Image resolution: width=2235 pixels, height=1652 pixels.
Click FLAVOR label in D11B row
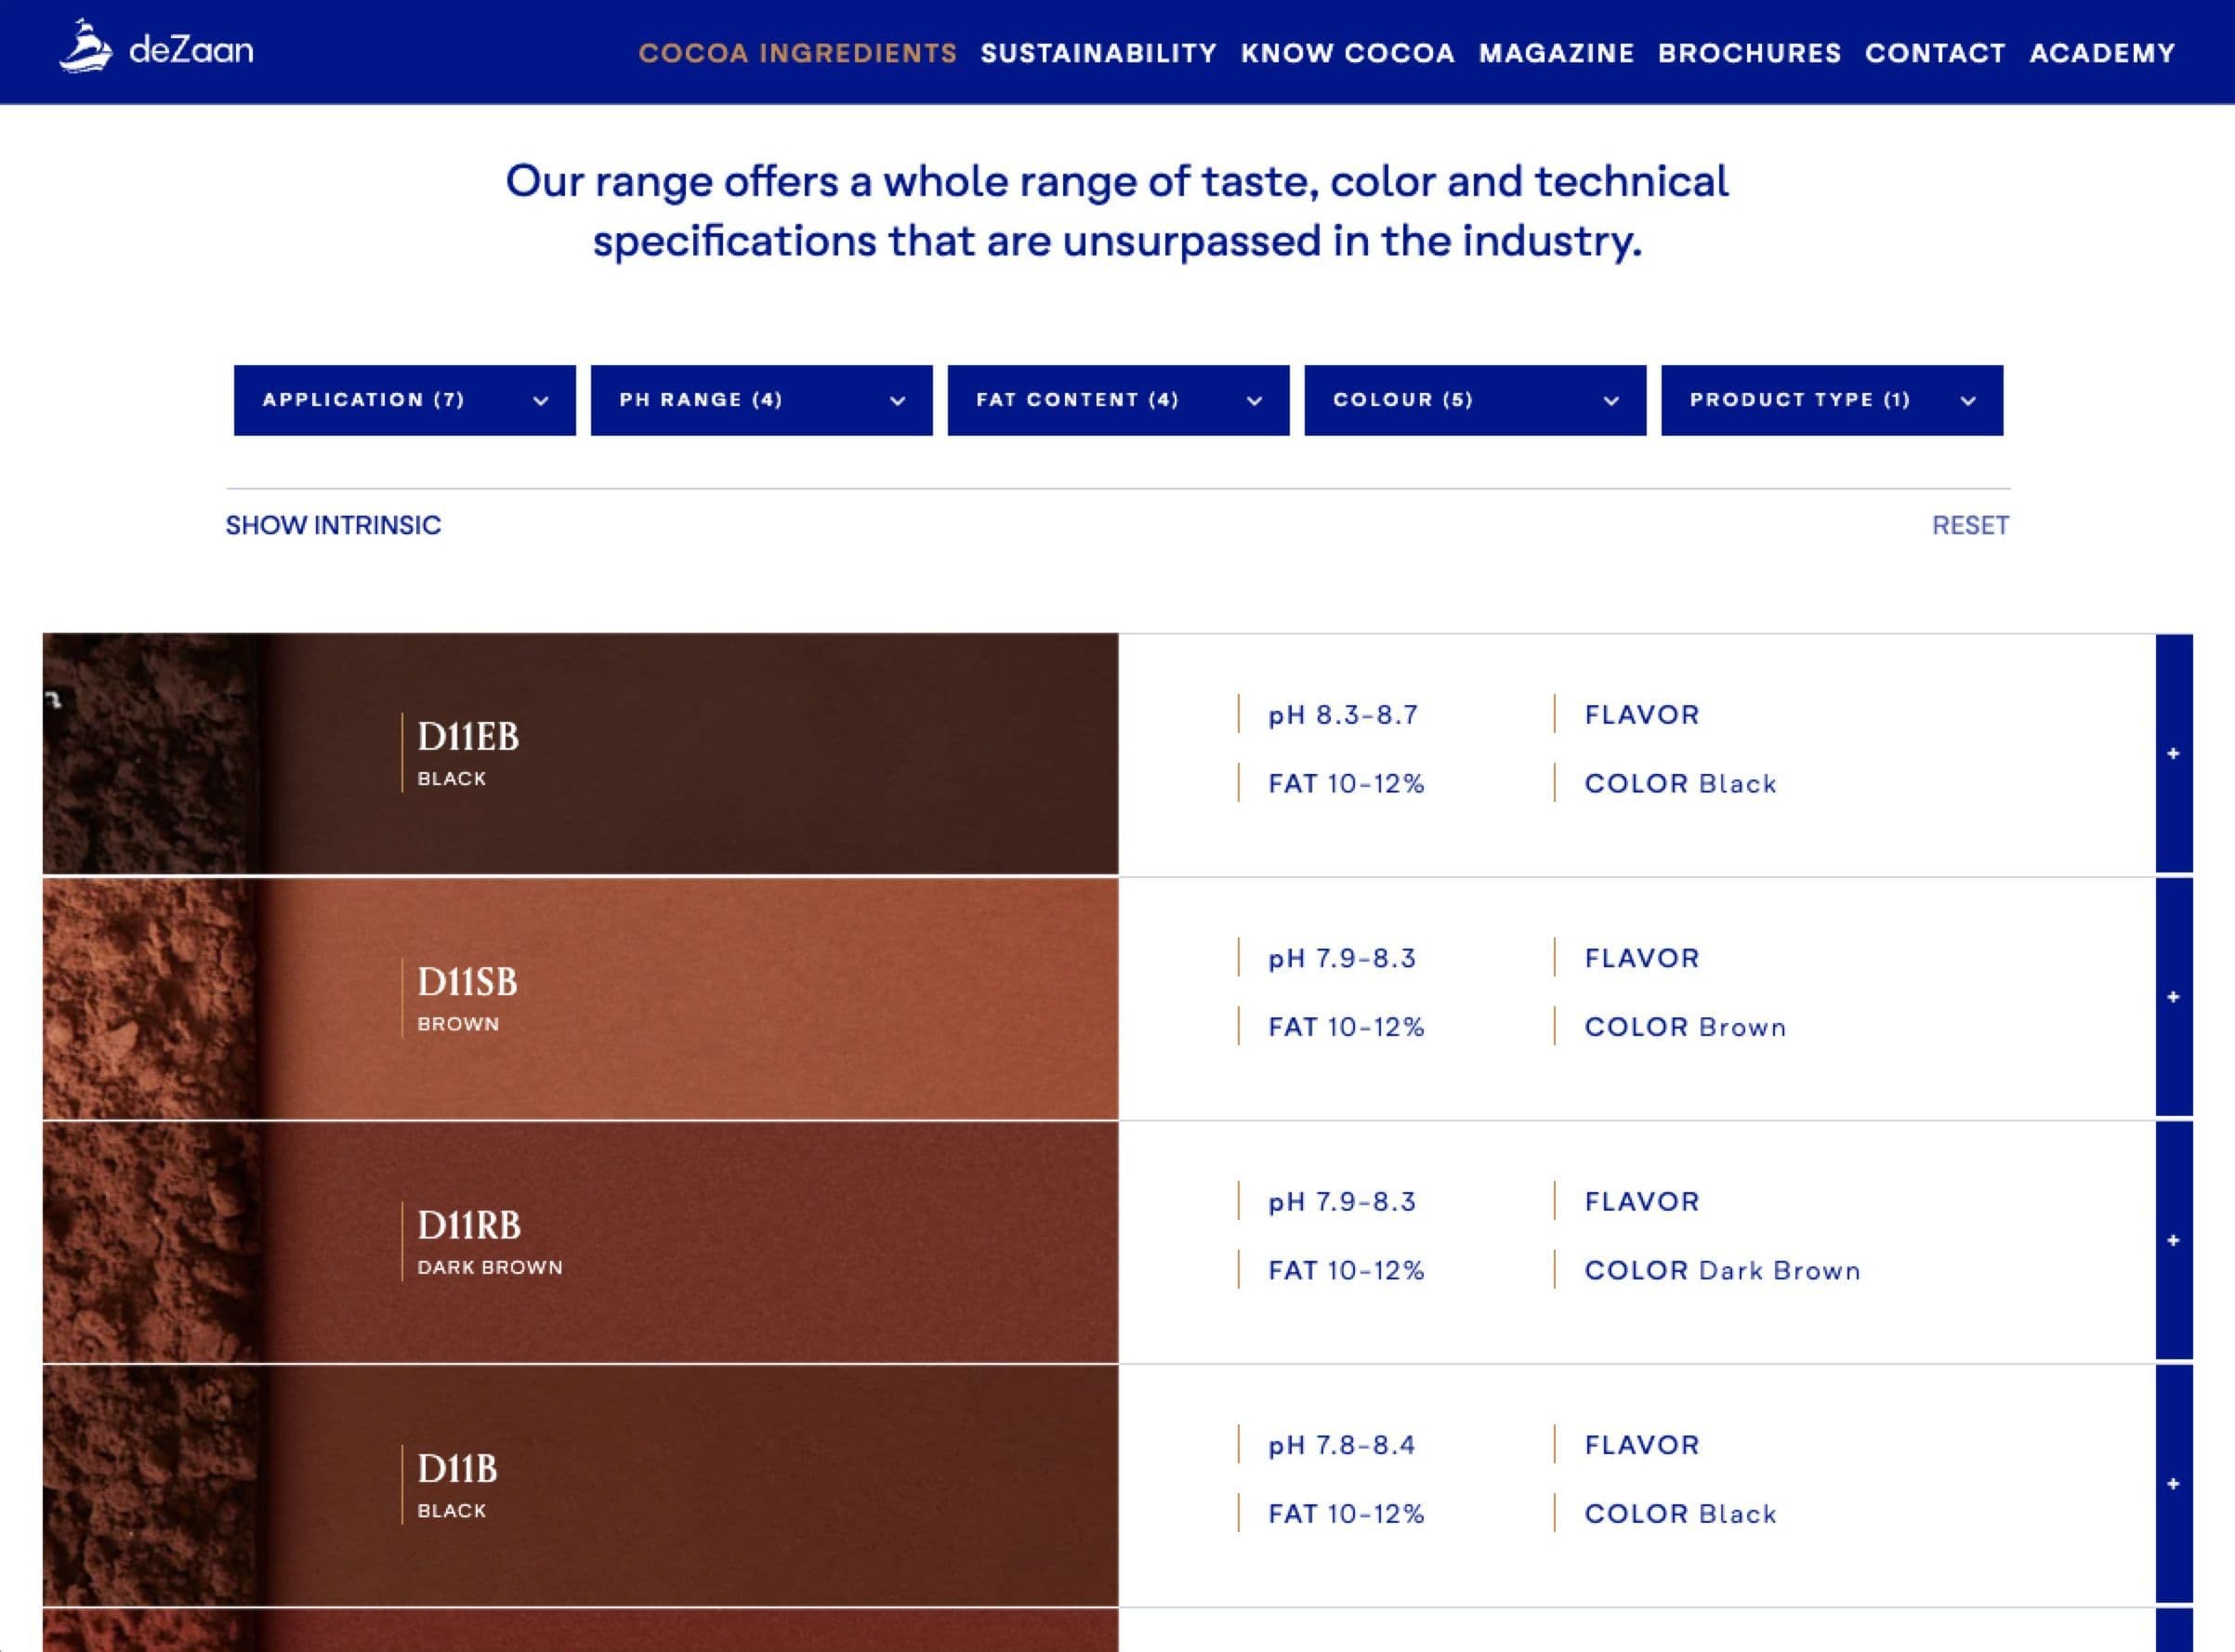1642,1445
